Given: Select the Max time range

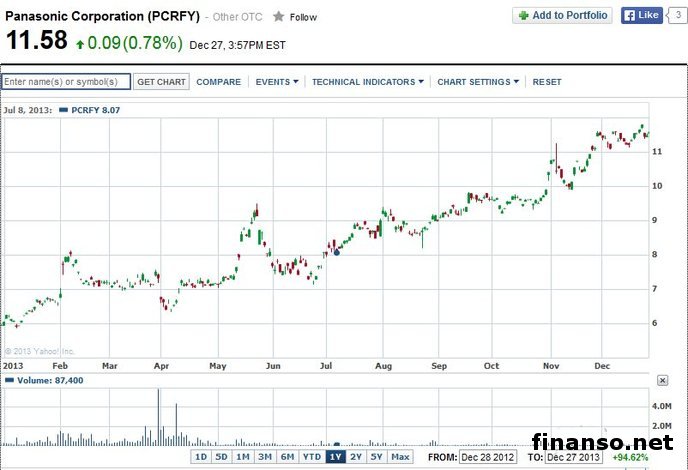Looking at the screenshot, I should pos(400,457).
